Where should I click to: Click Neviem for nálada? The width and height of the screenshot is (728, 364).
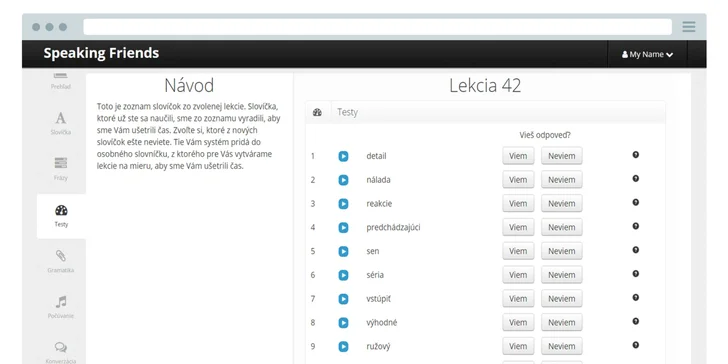point(561,180)
